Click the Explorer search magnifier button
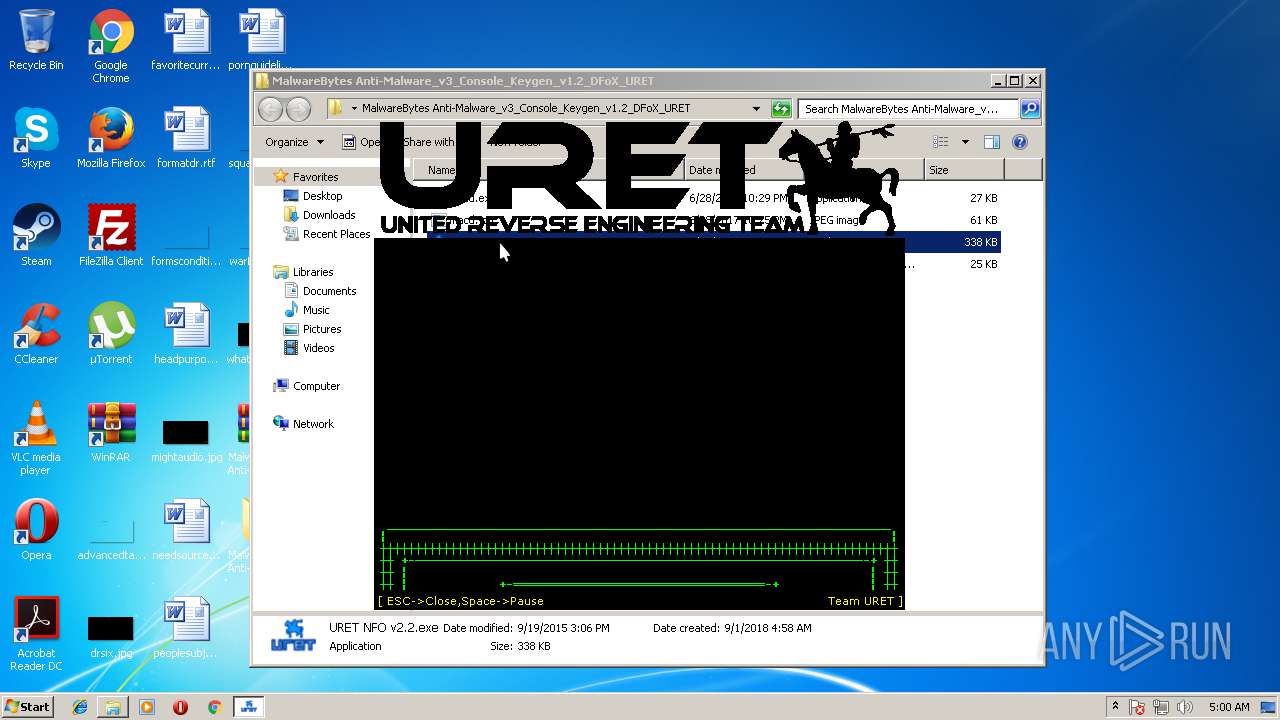The image size is (1280, 720). click(1030, 108)
